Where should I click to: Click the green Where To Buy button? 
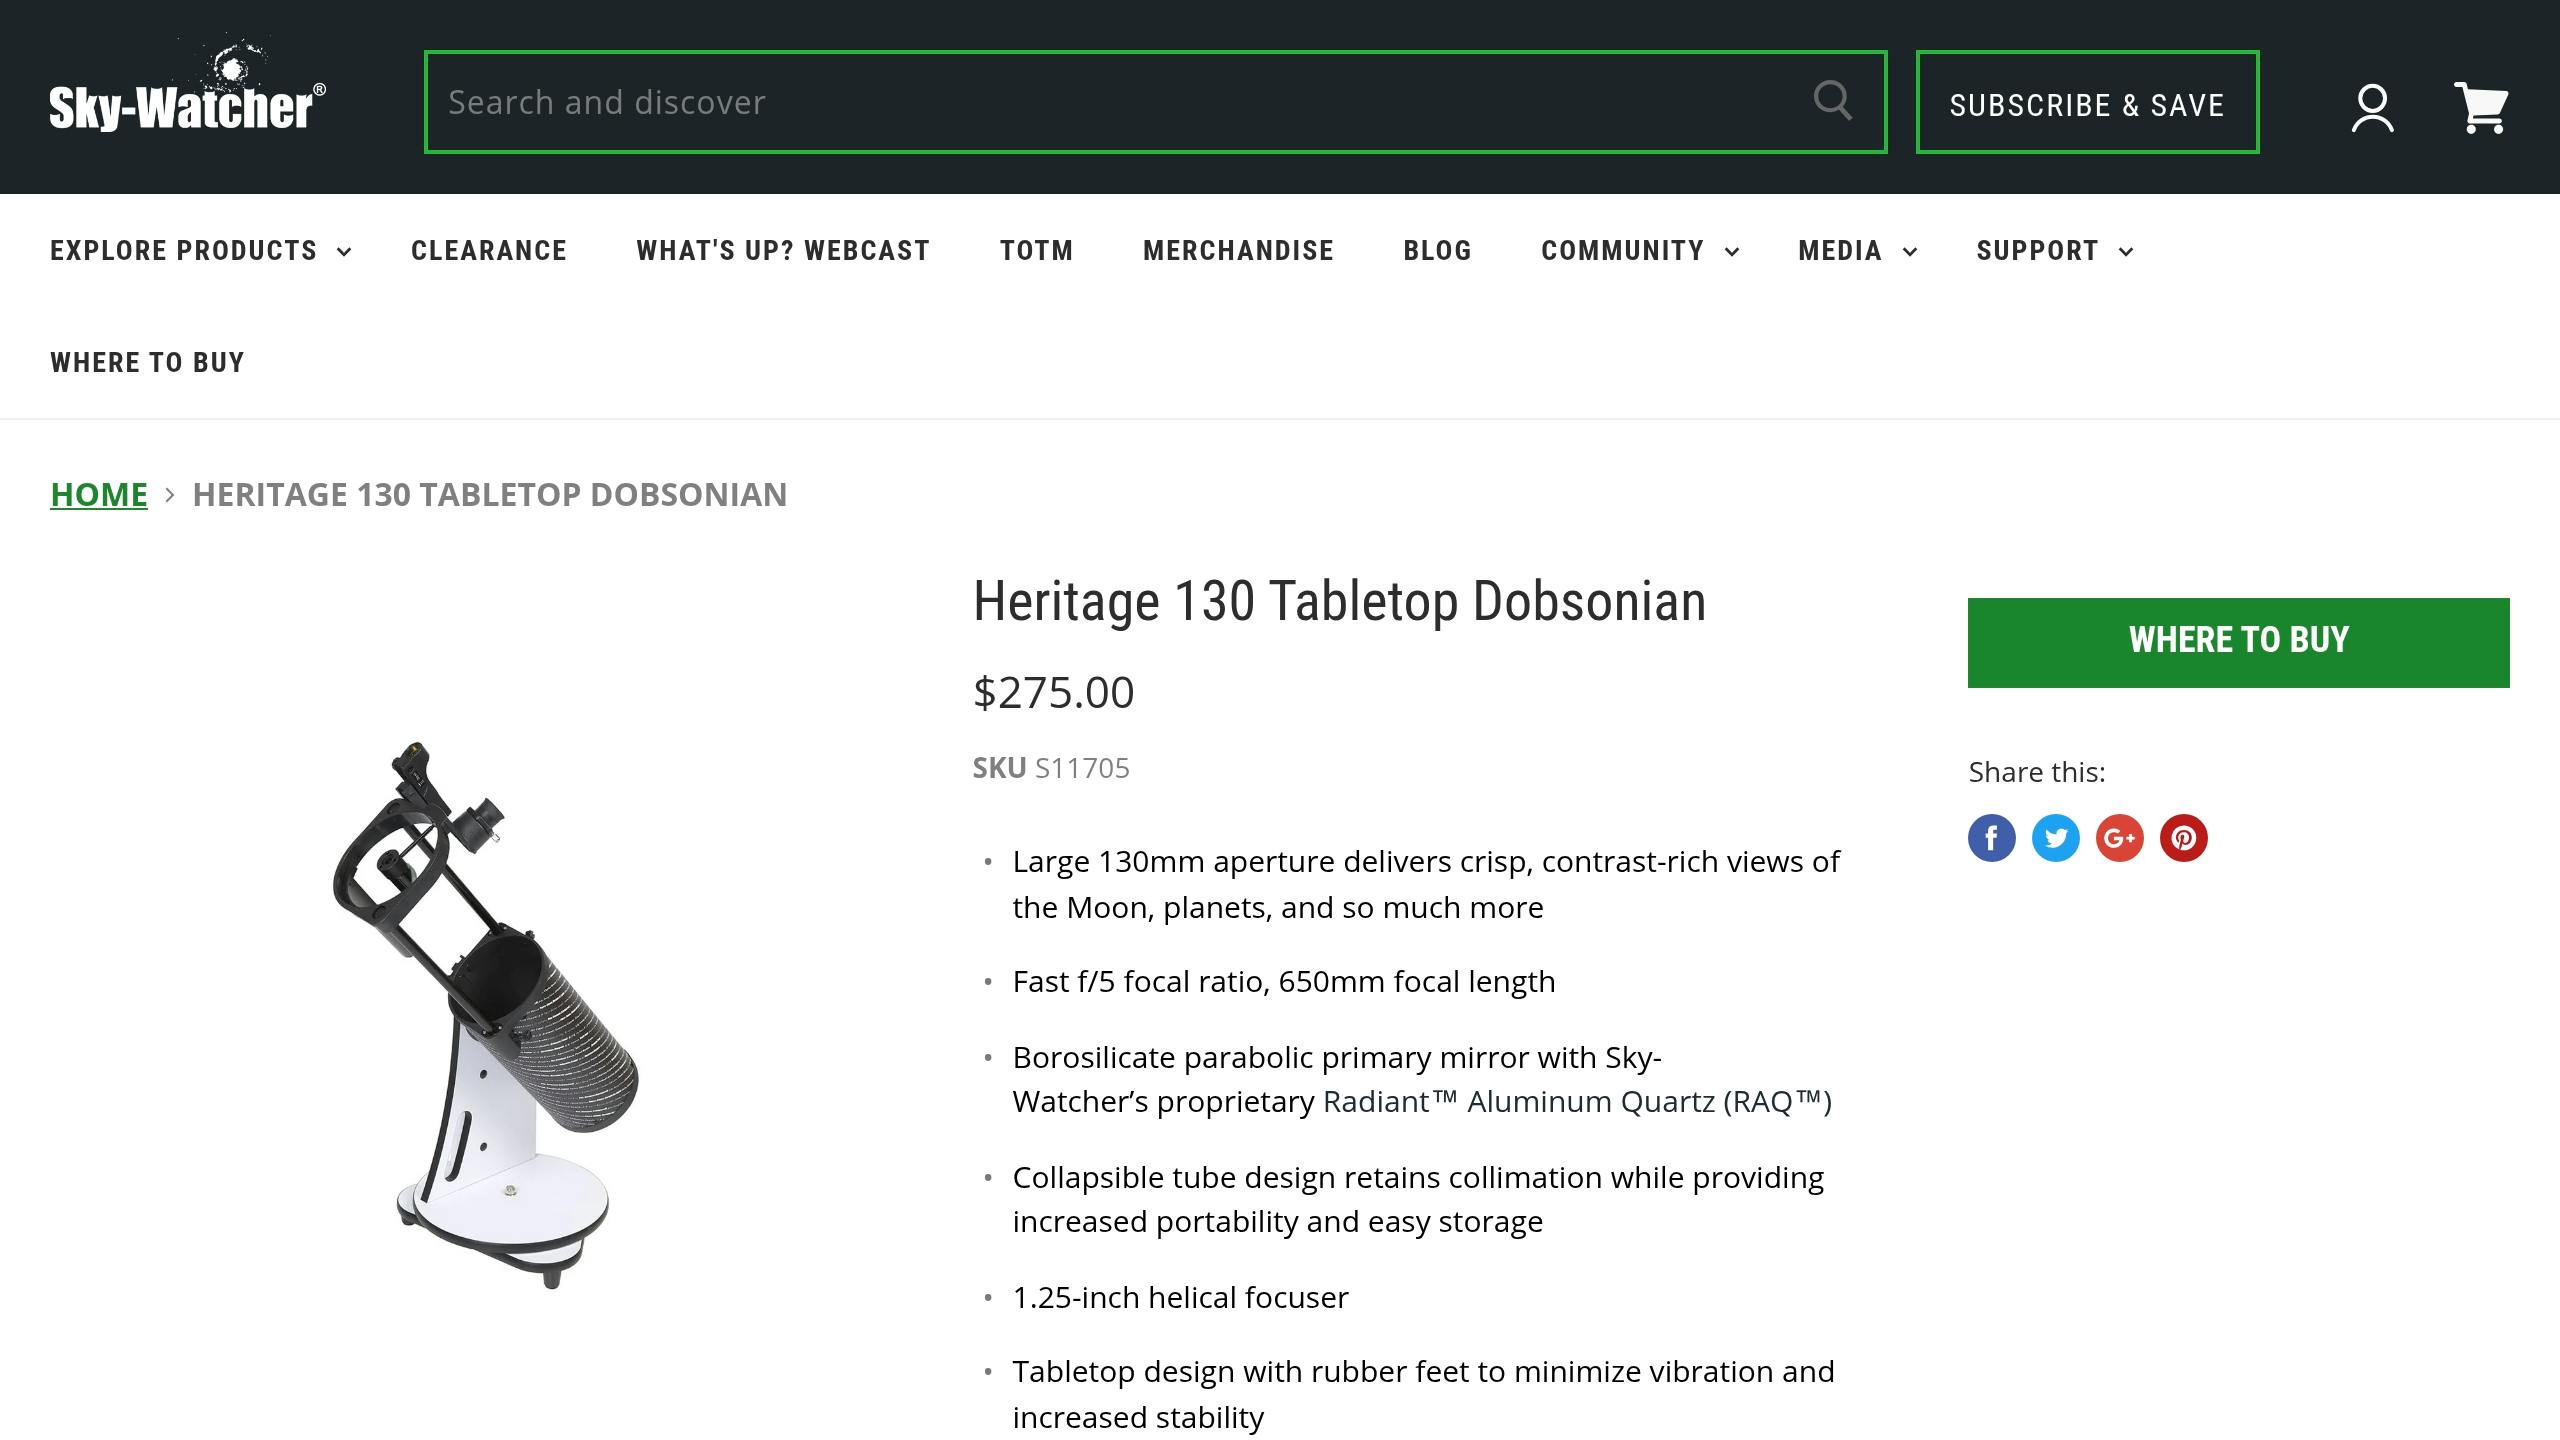click(x=2238, y=641)
